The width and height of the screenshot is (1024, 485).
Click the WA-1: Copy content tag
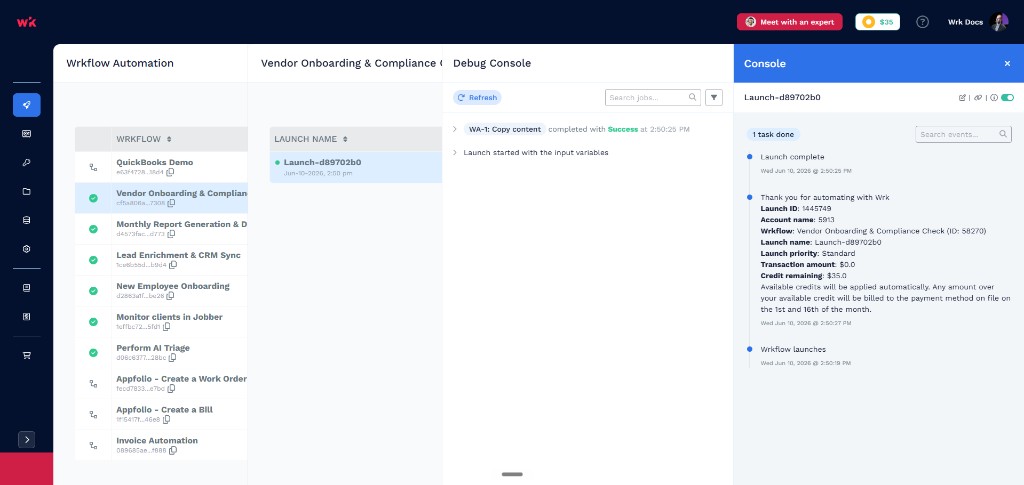(505, 129)
